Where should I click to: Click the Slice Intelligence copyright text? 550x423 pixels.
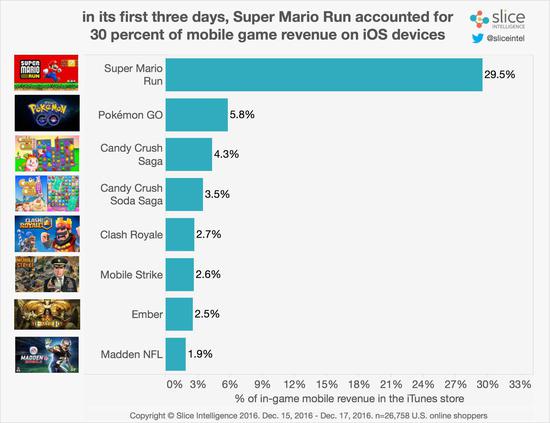[308, 416]
